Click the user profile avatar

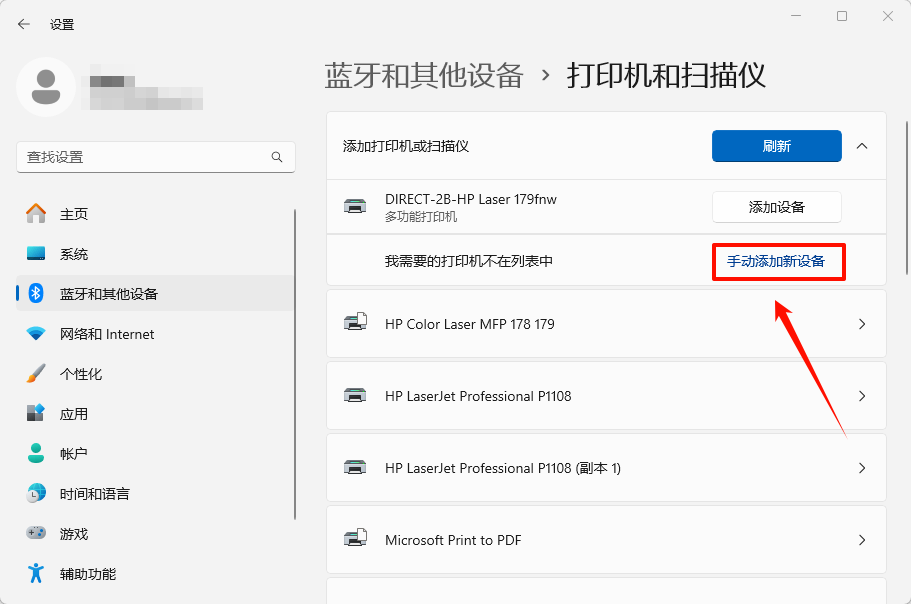[46, 87]
